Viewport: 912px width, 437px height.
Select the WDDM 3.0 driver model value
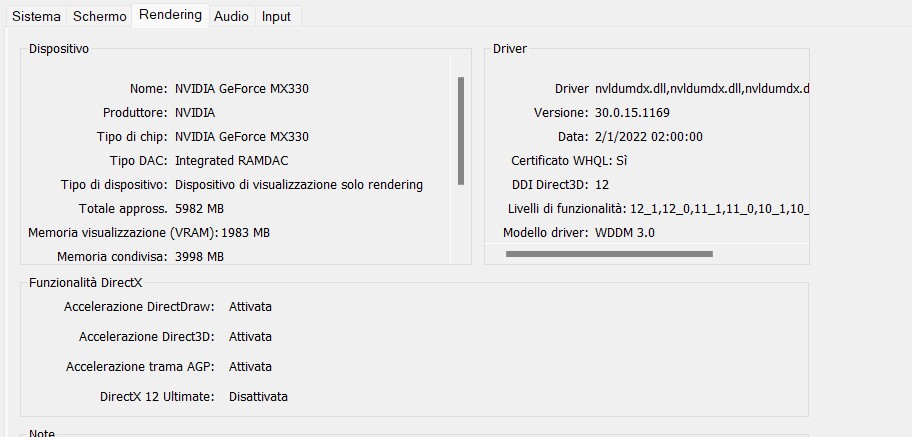point(625,233)
